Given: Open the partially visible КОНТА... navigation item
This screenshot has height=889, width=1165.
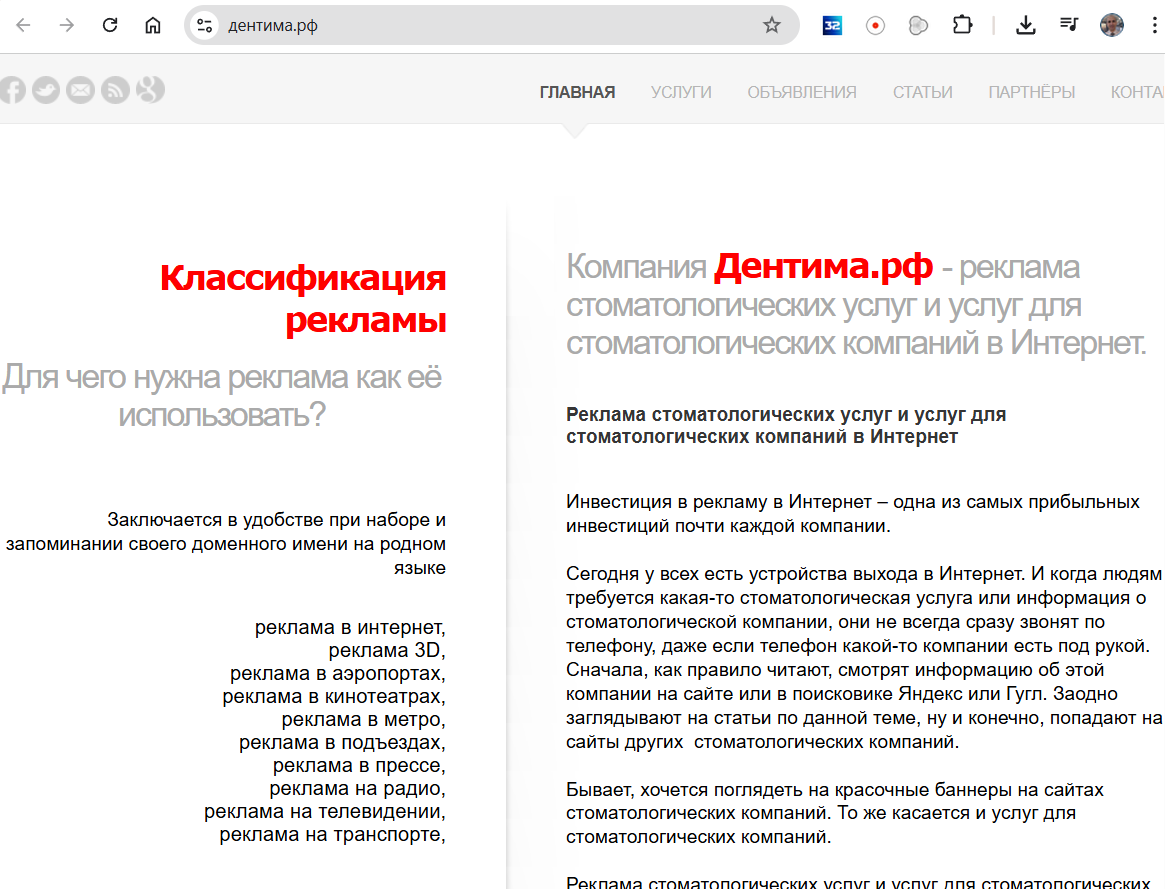Looking at the screenshot, I should (1138, 92).
